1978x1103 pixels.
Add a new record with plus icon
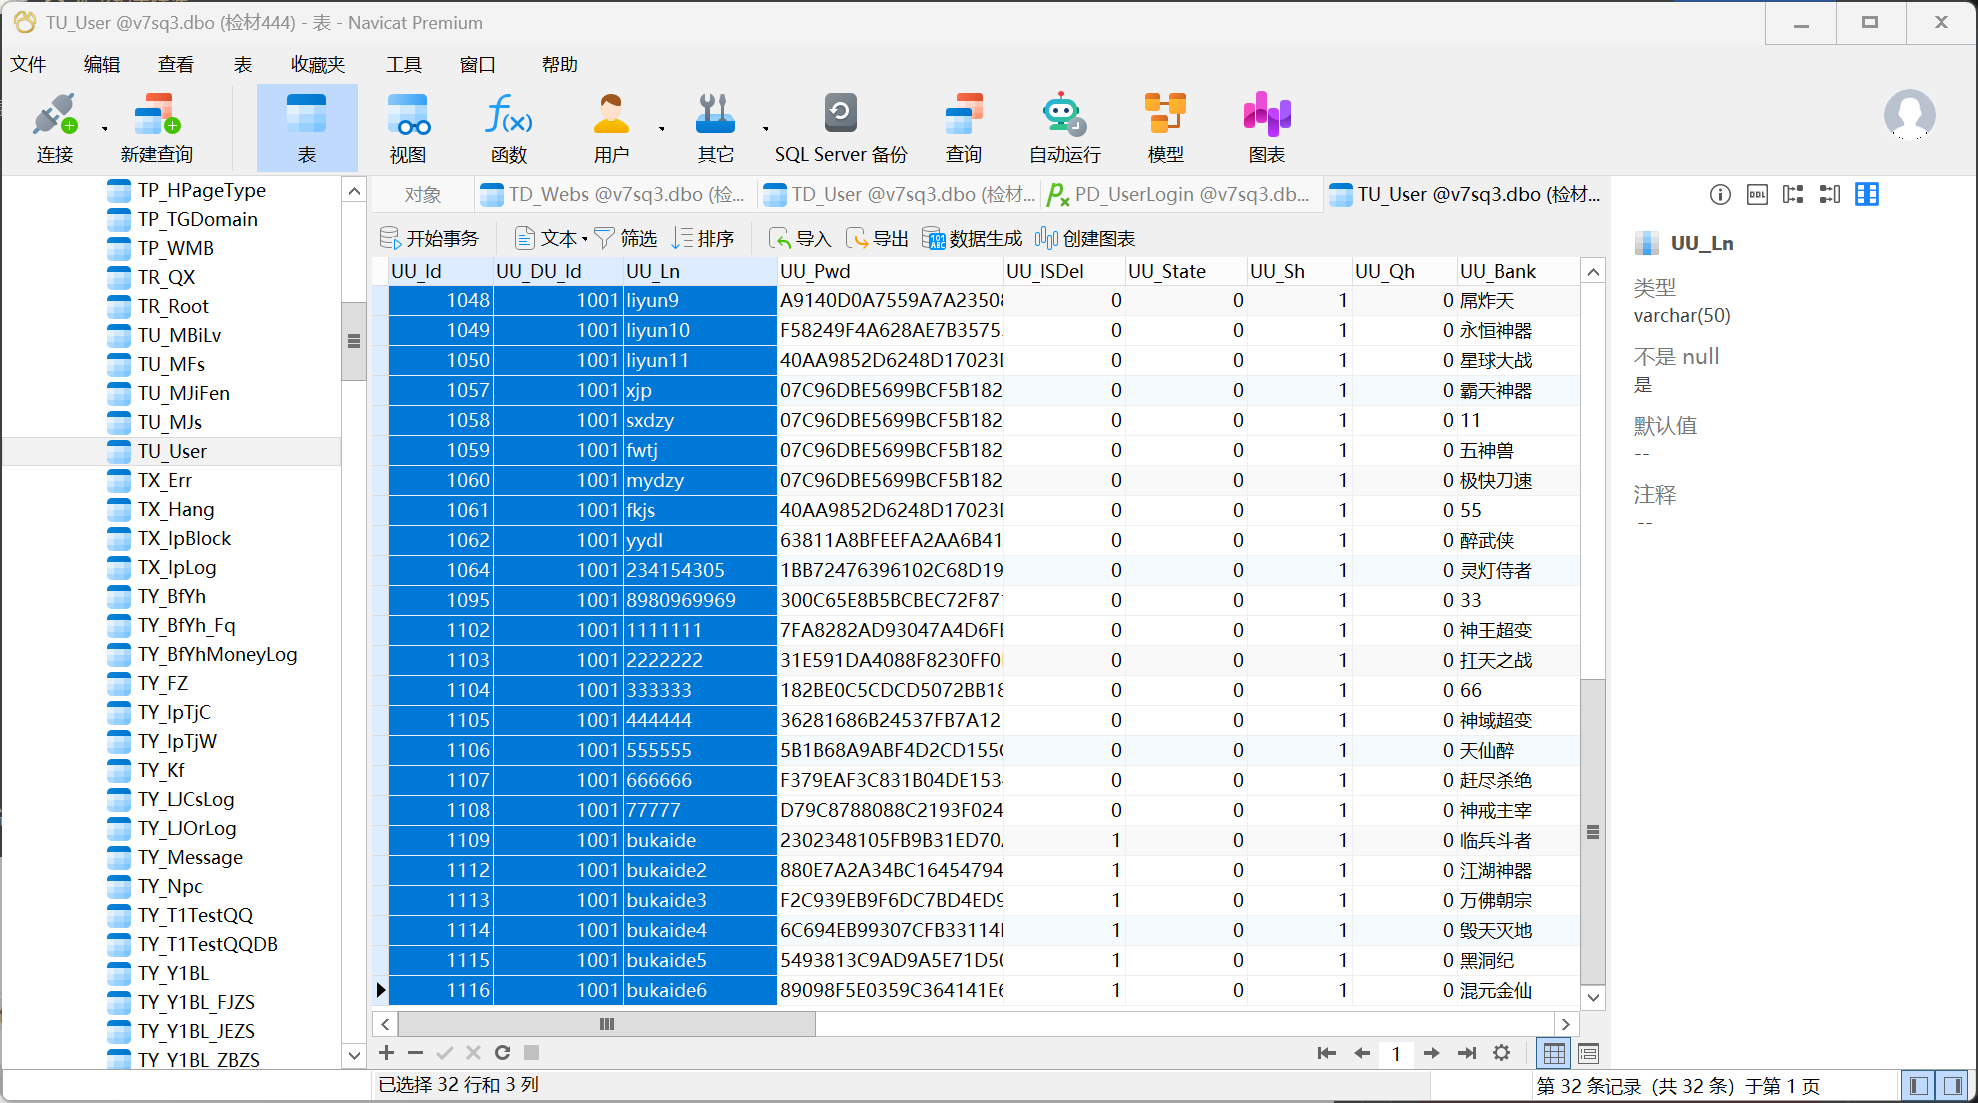[x=387, y=1053]
